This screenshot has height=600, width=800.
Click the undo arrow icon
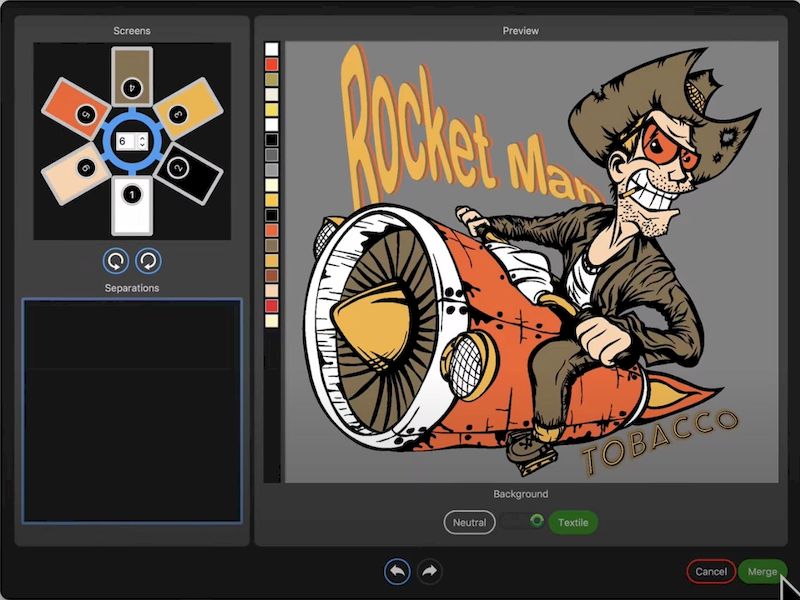[398, 571]
